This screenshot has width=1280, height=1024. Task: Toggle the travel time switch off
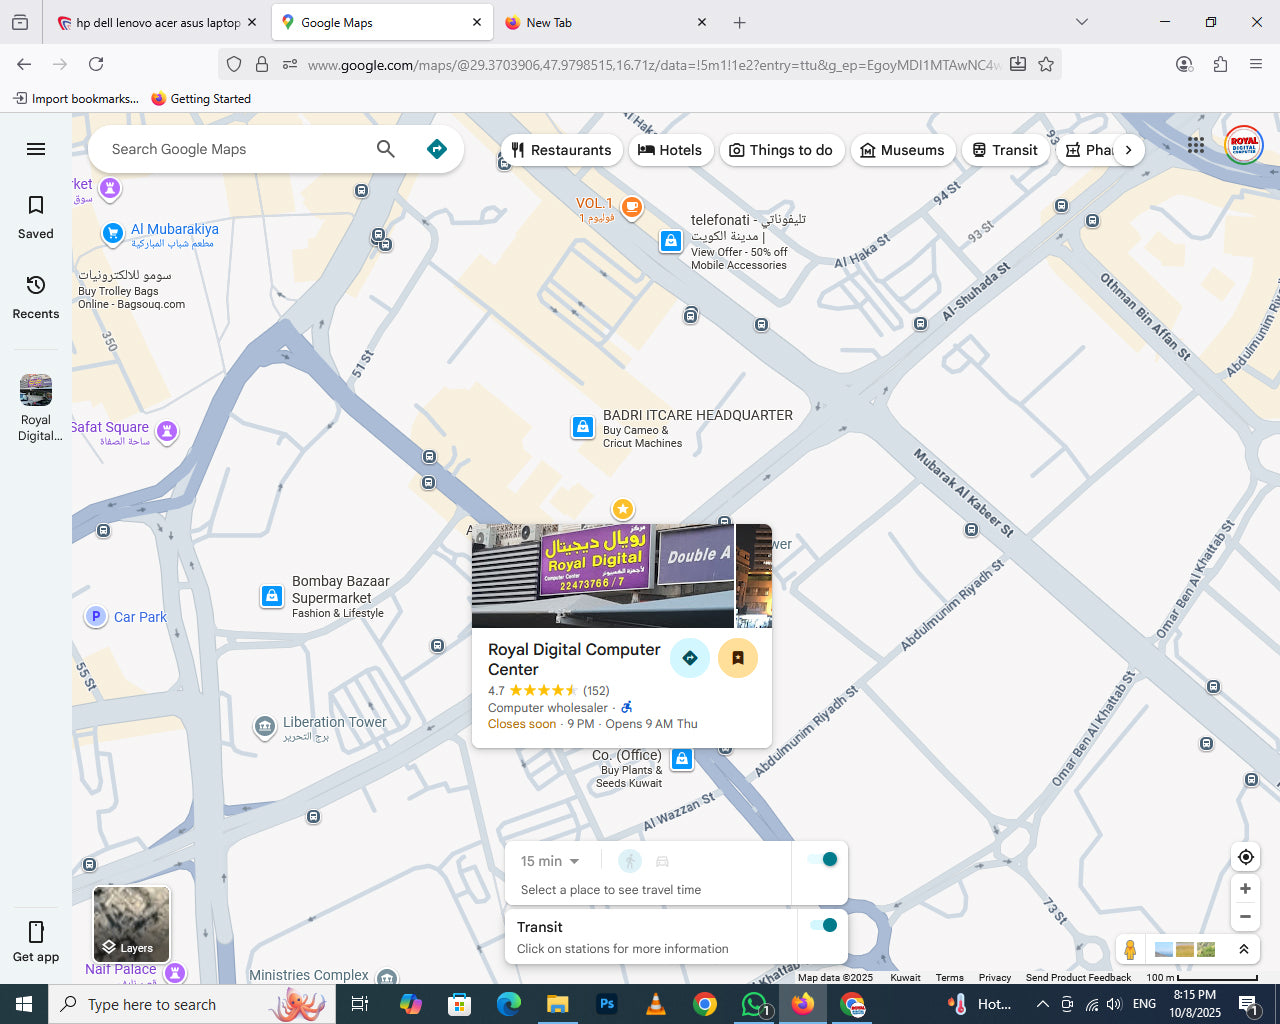[823, 860]
